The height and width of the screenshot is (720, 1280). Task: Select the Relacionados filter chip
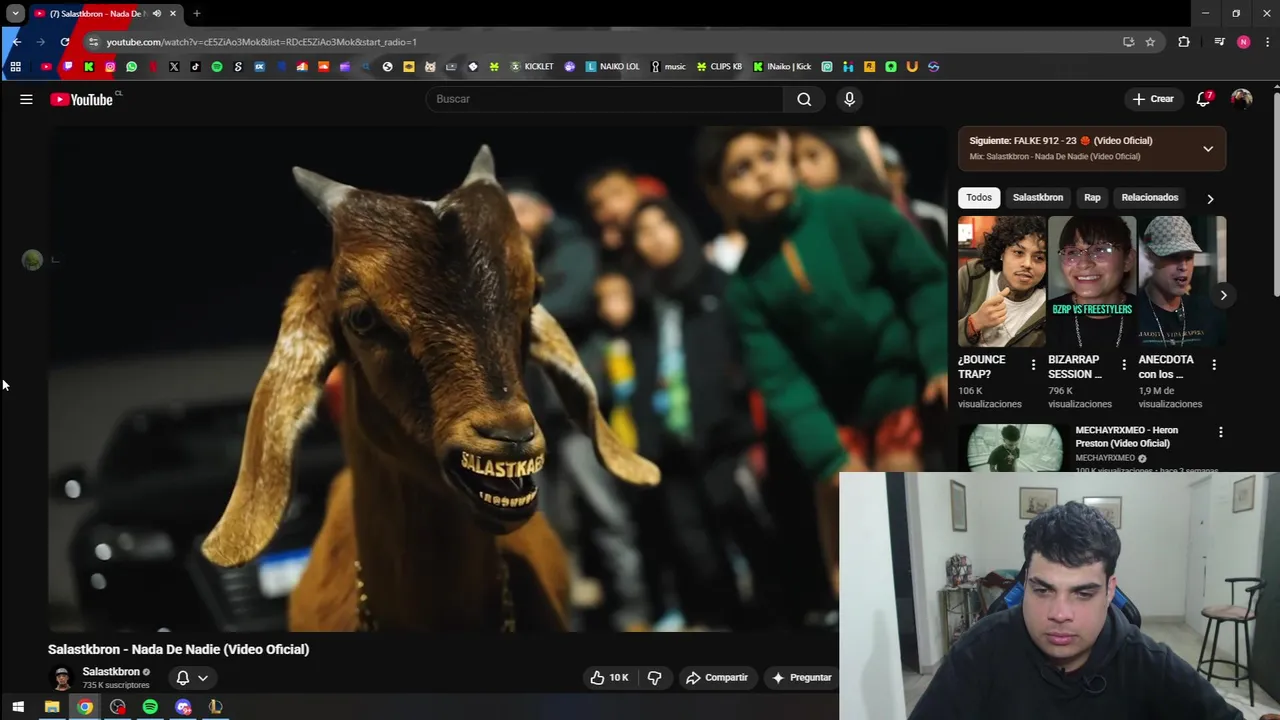[x=1150, y=197]
